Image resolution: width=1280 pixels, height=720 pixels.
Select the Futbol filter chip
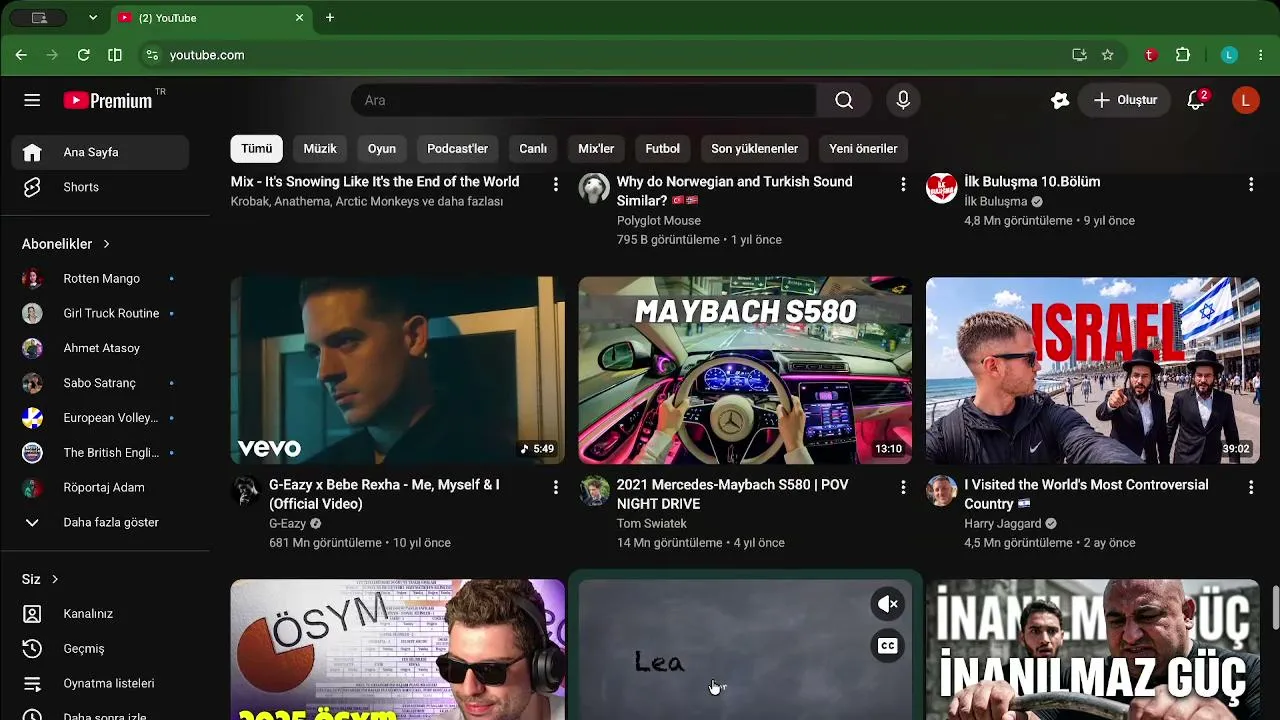click(x=662, y=149)
